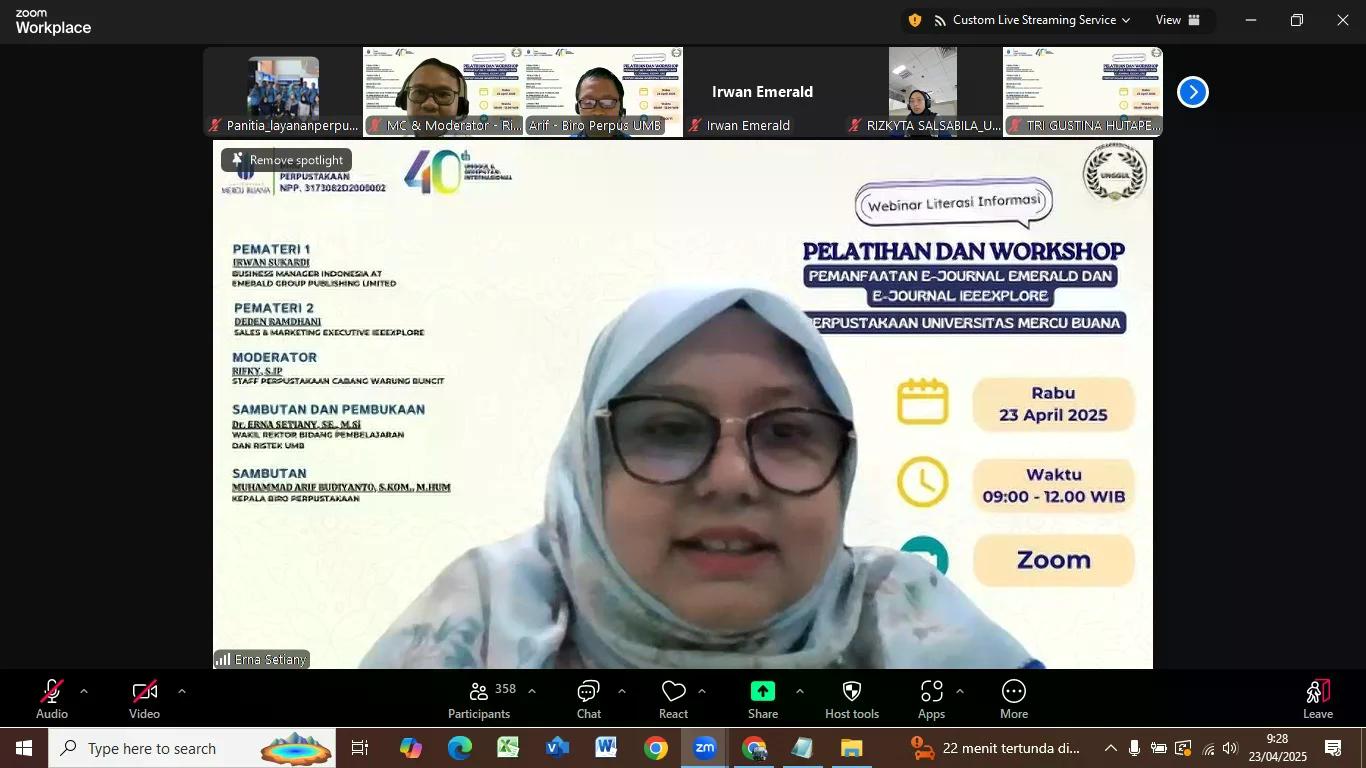Click the encryption shield icon
This screenshot has height=768, width=1366.
[x=915, y=20]
